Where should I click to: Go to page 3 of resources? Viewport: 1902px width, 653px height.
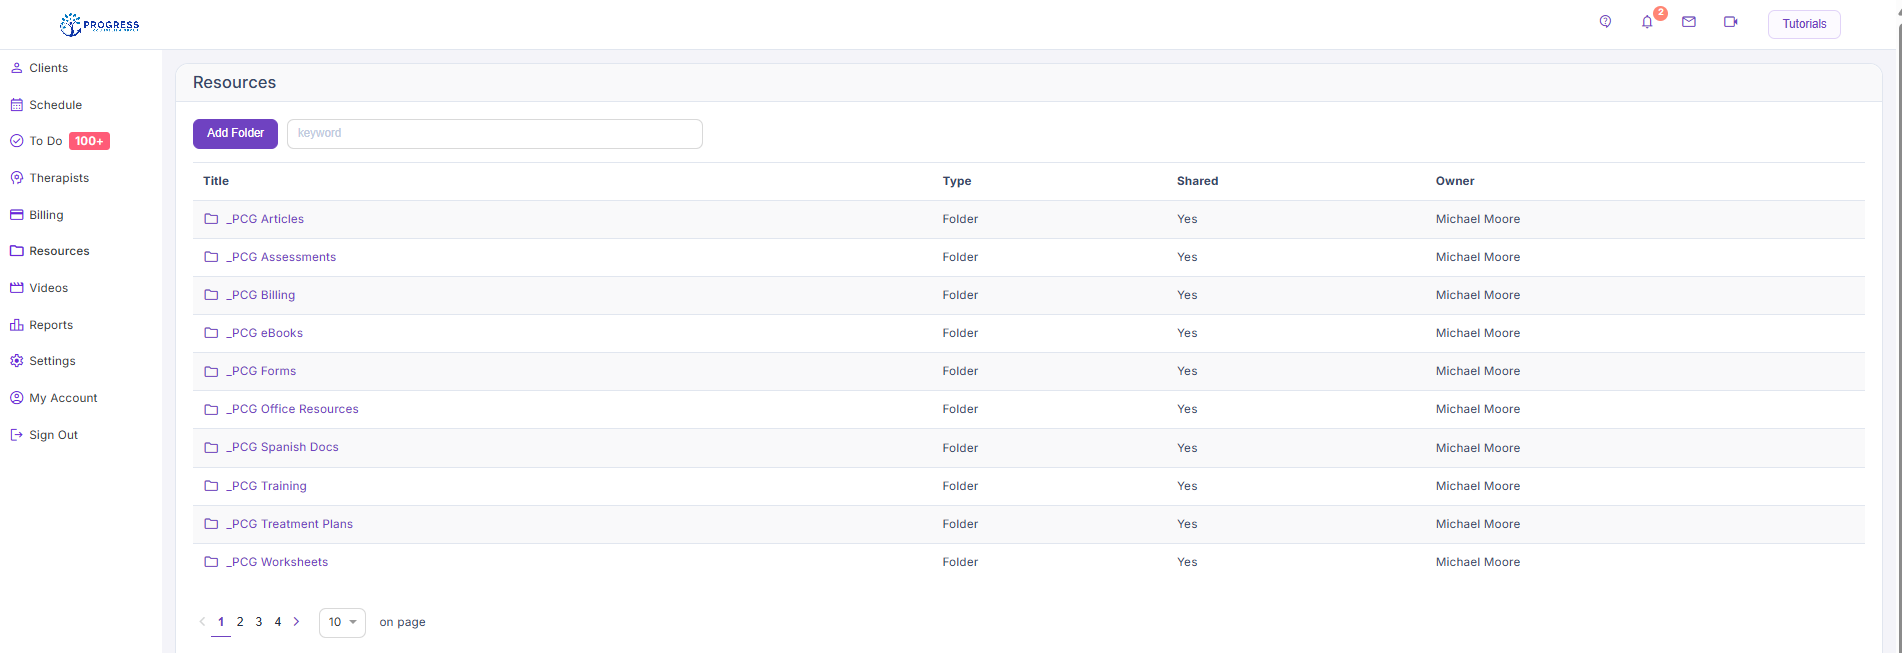coord(259,622)
